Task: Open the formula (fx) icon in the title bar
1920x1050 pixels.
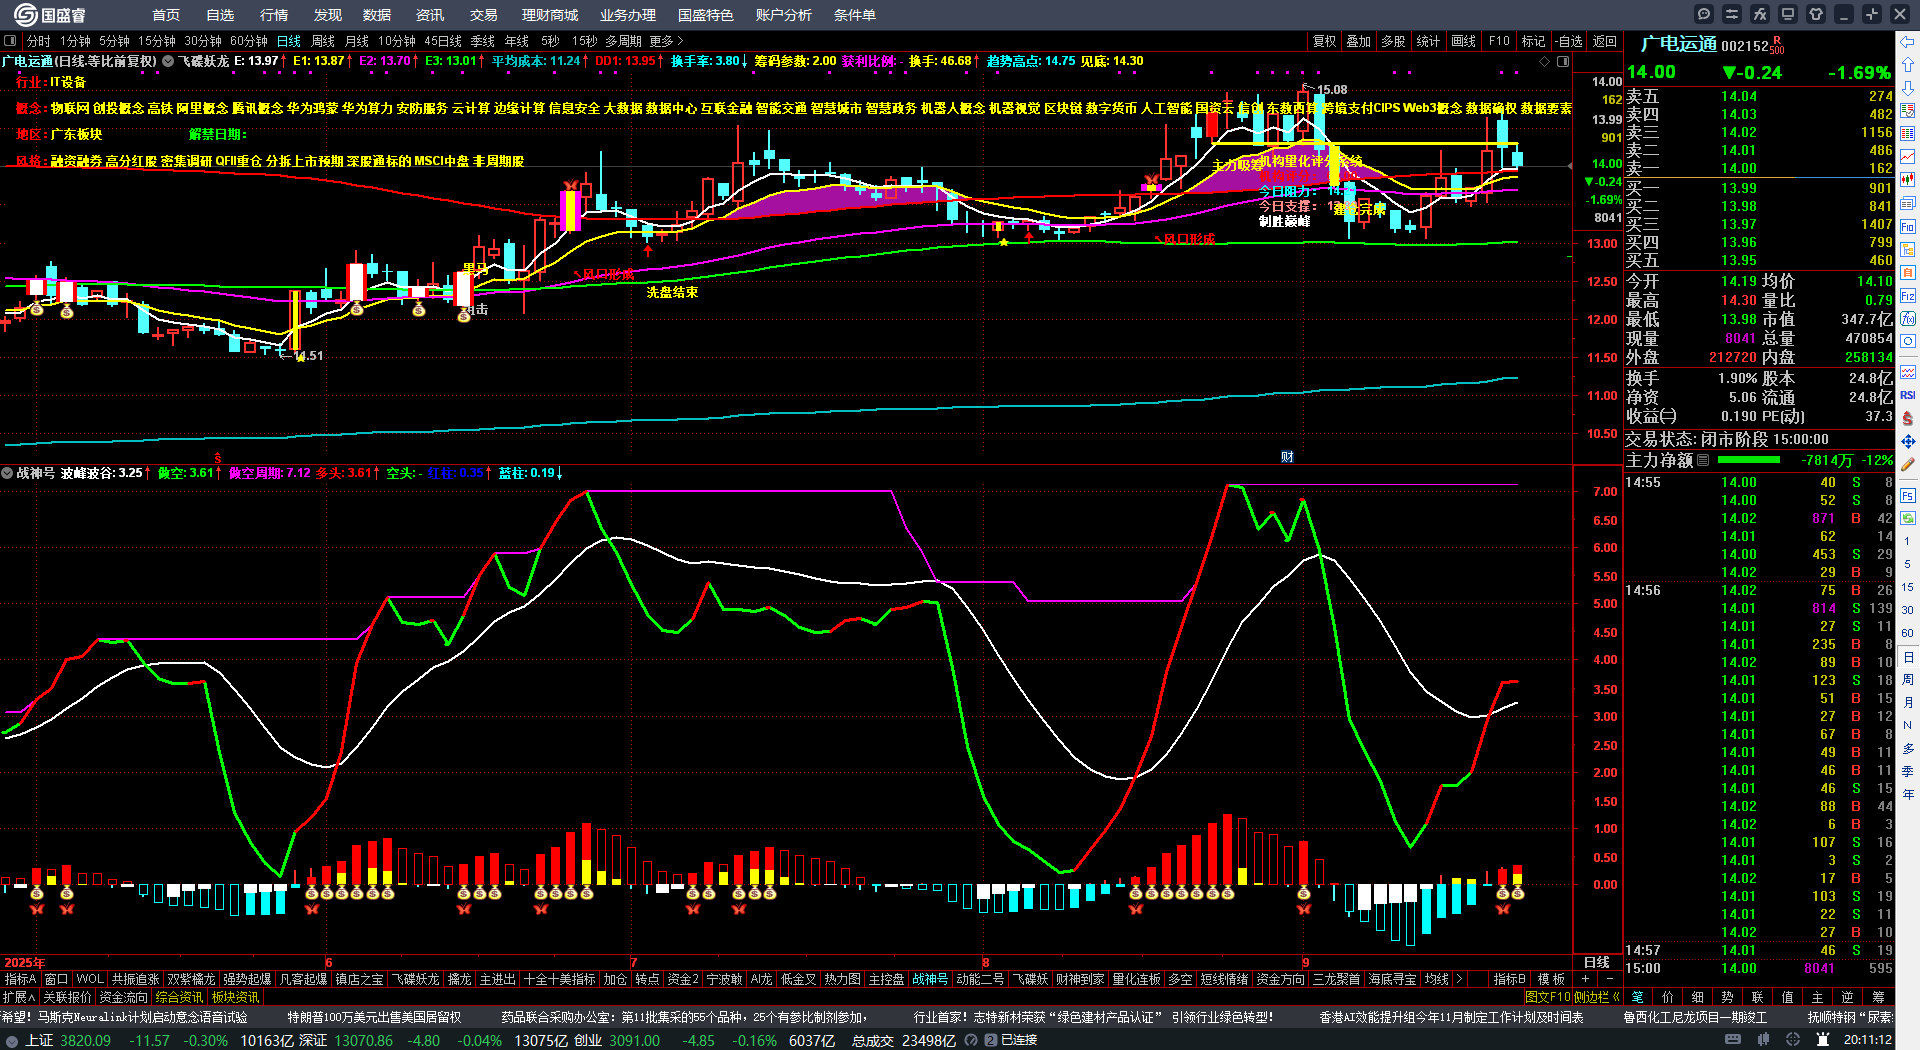Action: pyautogui.click(x=1760, y=14)
